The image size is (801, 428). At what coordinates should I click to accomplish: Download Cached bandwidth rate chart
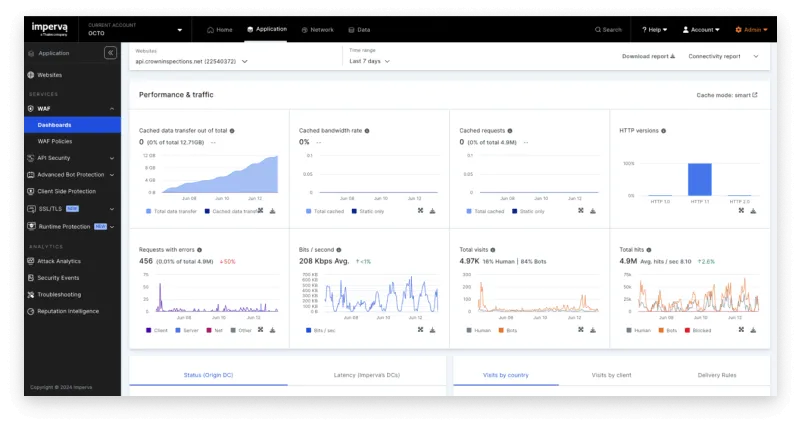433,211
